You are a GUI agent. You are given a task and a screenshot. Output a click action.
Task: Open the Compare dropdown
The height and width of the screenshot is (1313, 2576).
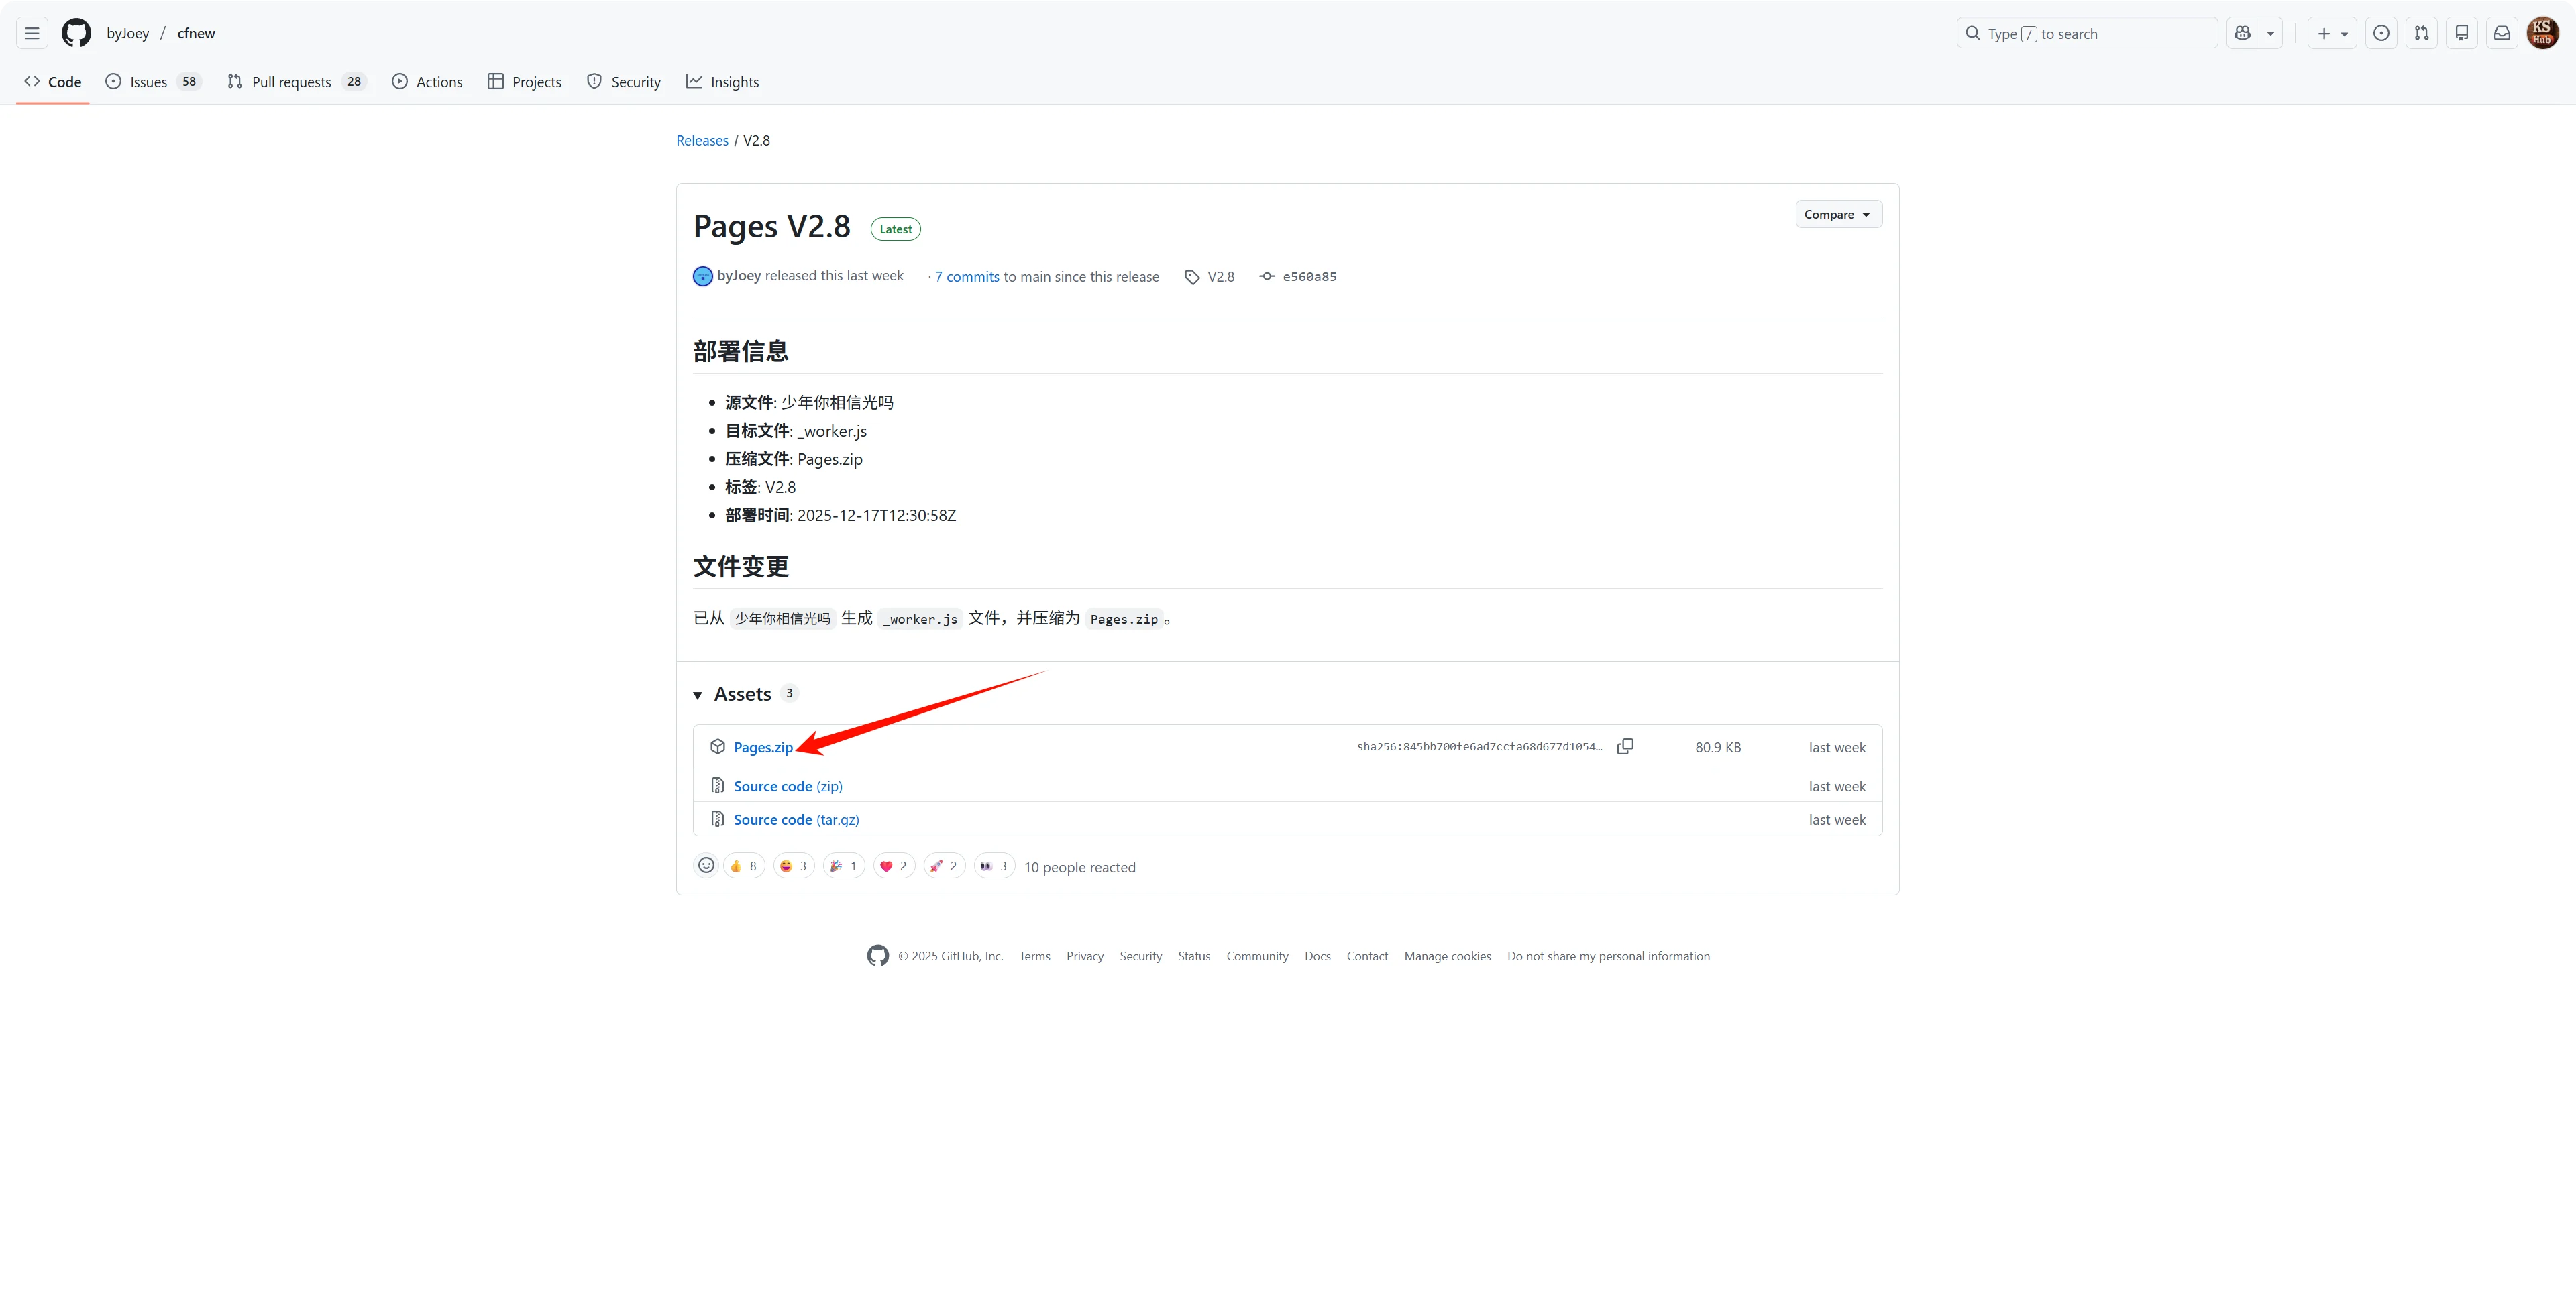(x=1837, y=214)
